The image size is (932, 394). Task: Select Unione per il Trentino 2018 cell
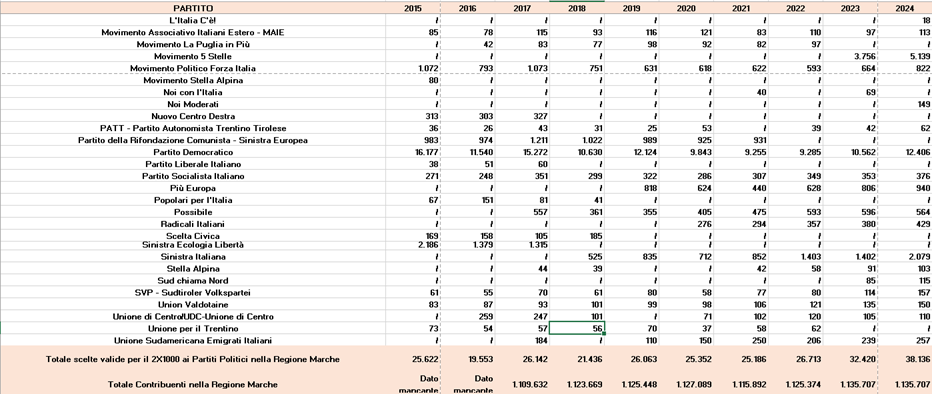(577, 329)
